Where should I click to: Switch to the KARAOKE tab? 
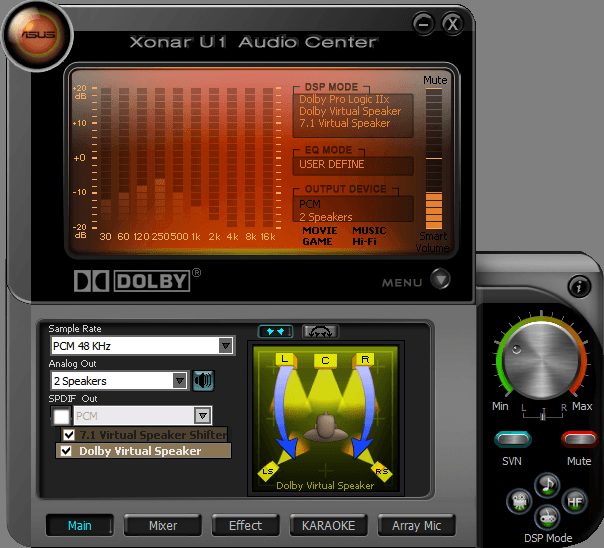[x=329, y=526]
